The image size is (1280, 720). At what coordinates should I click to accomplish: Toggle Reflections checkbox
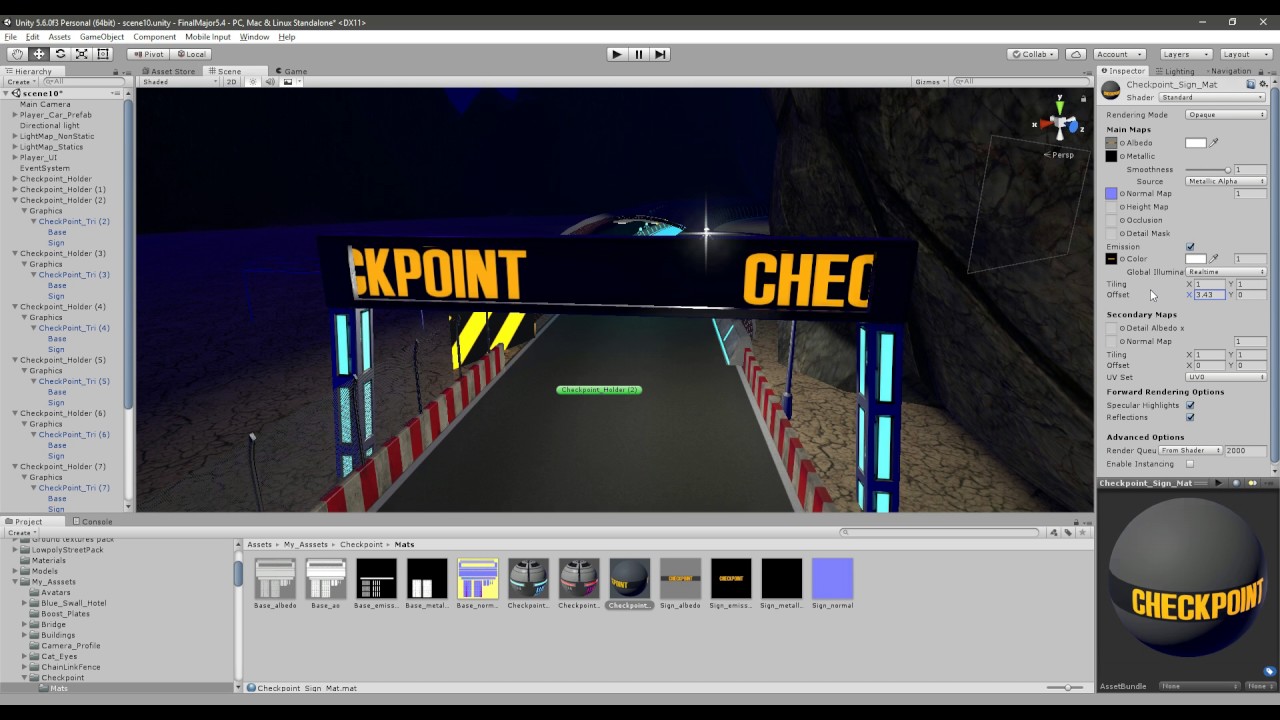click(1190, 417)
